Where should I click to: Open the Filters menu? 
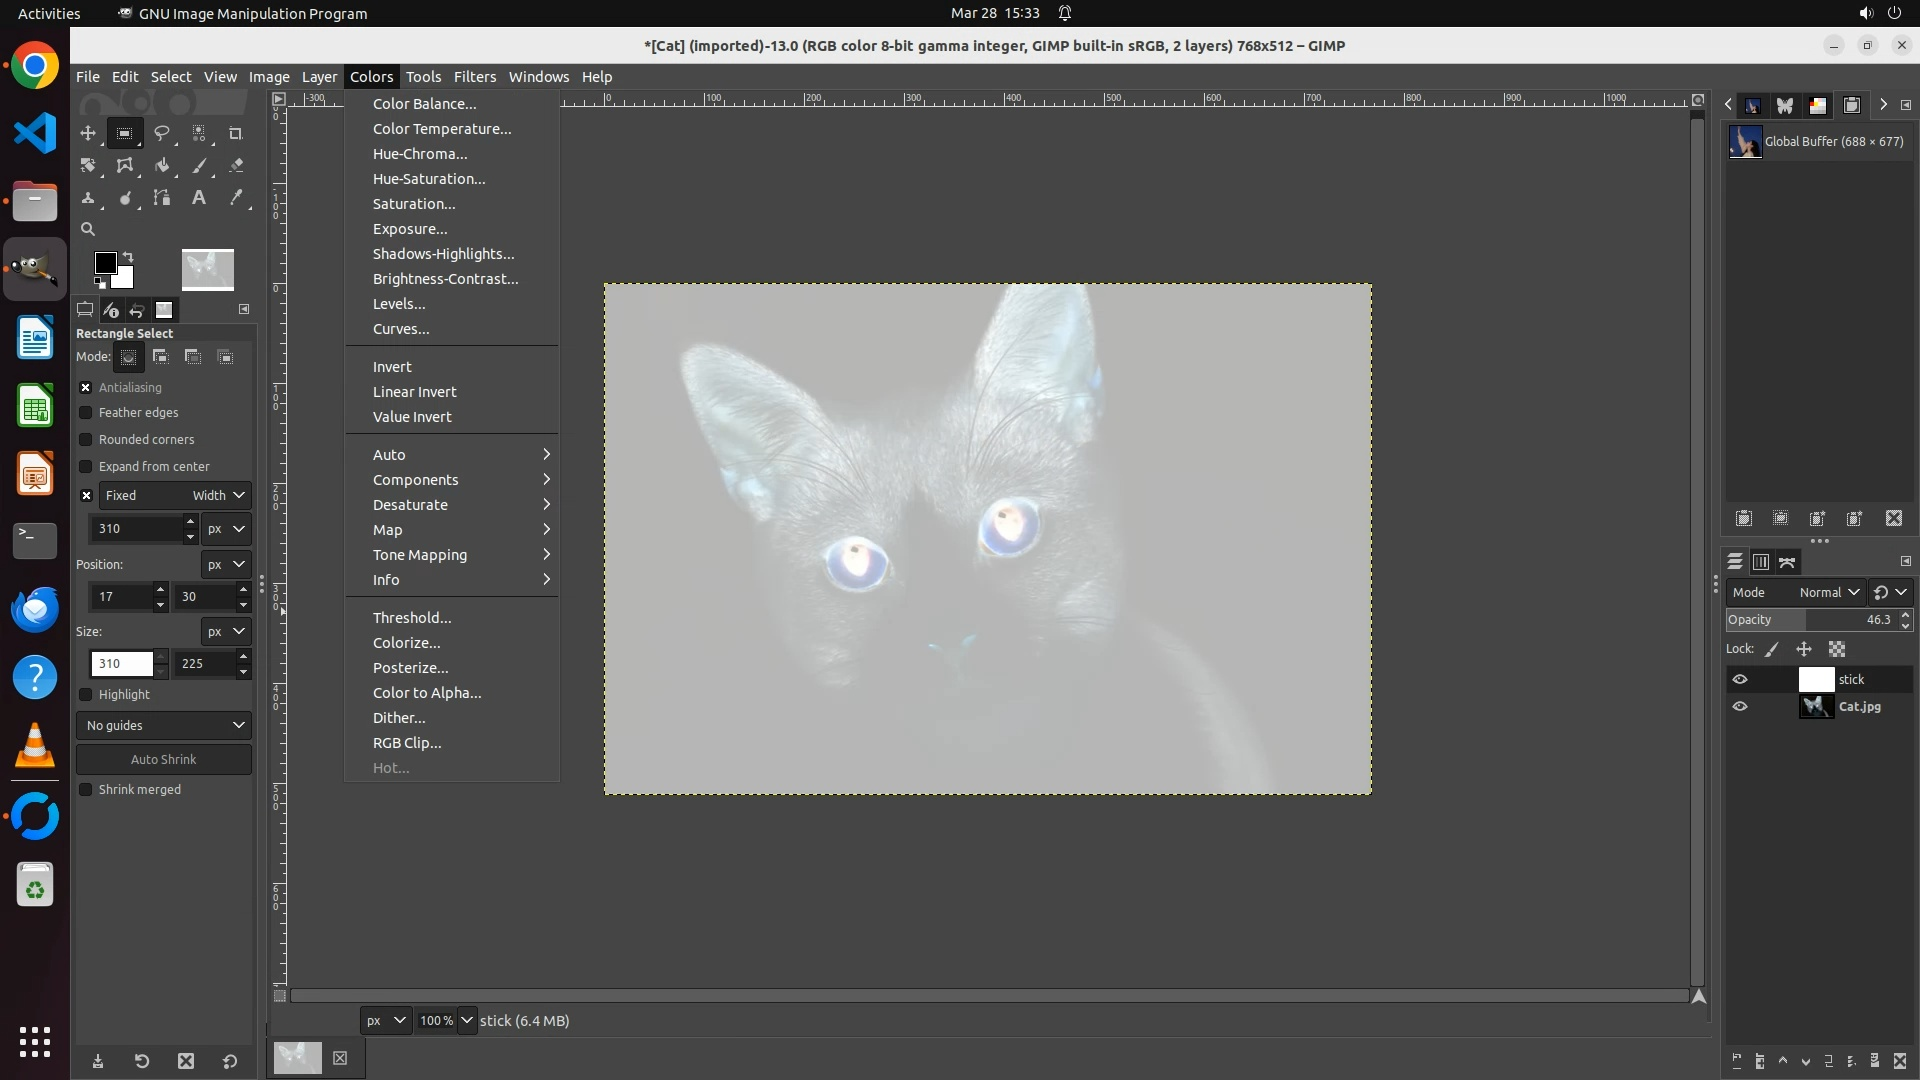pos(474,77)
